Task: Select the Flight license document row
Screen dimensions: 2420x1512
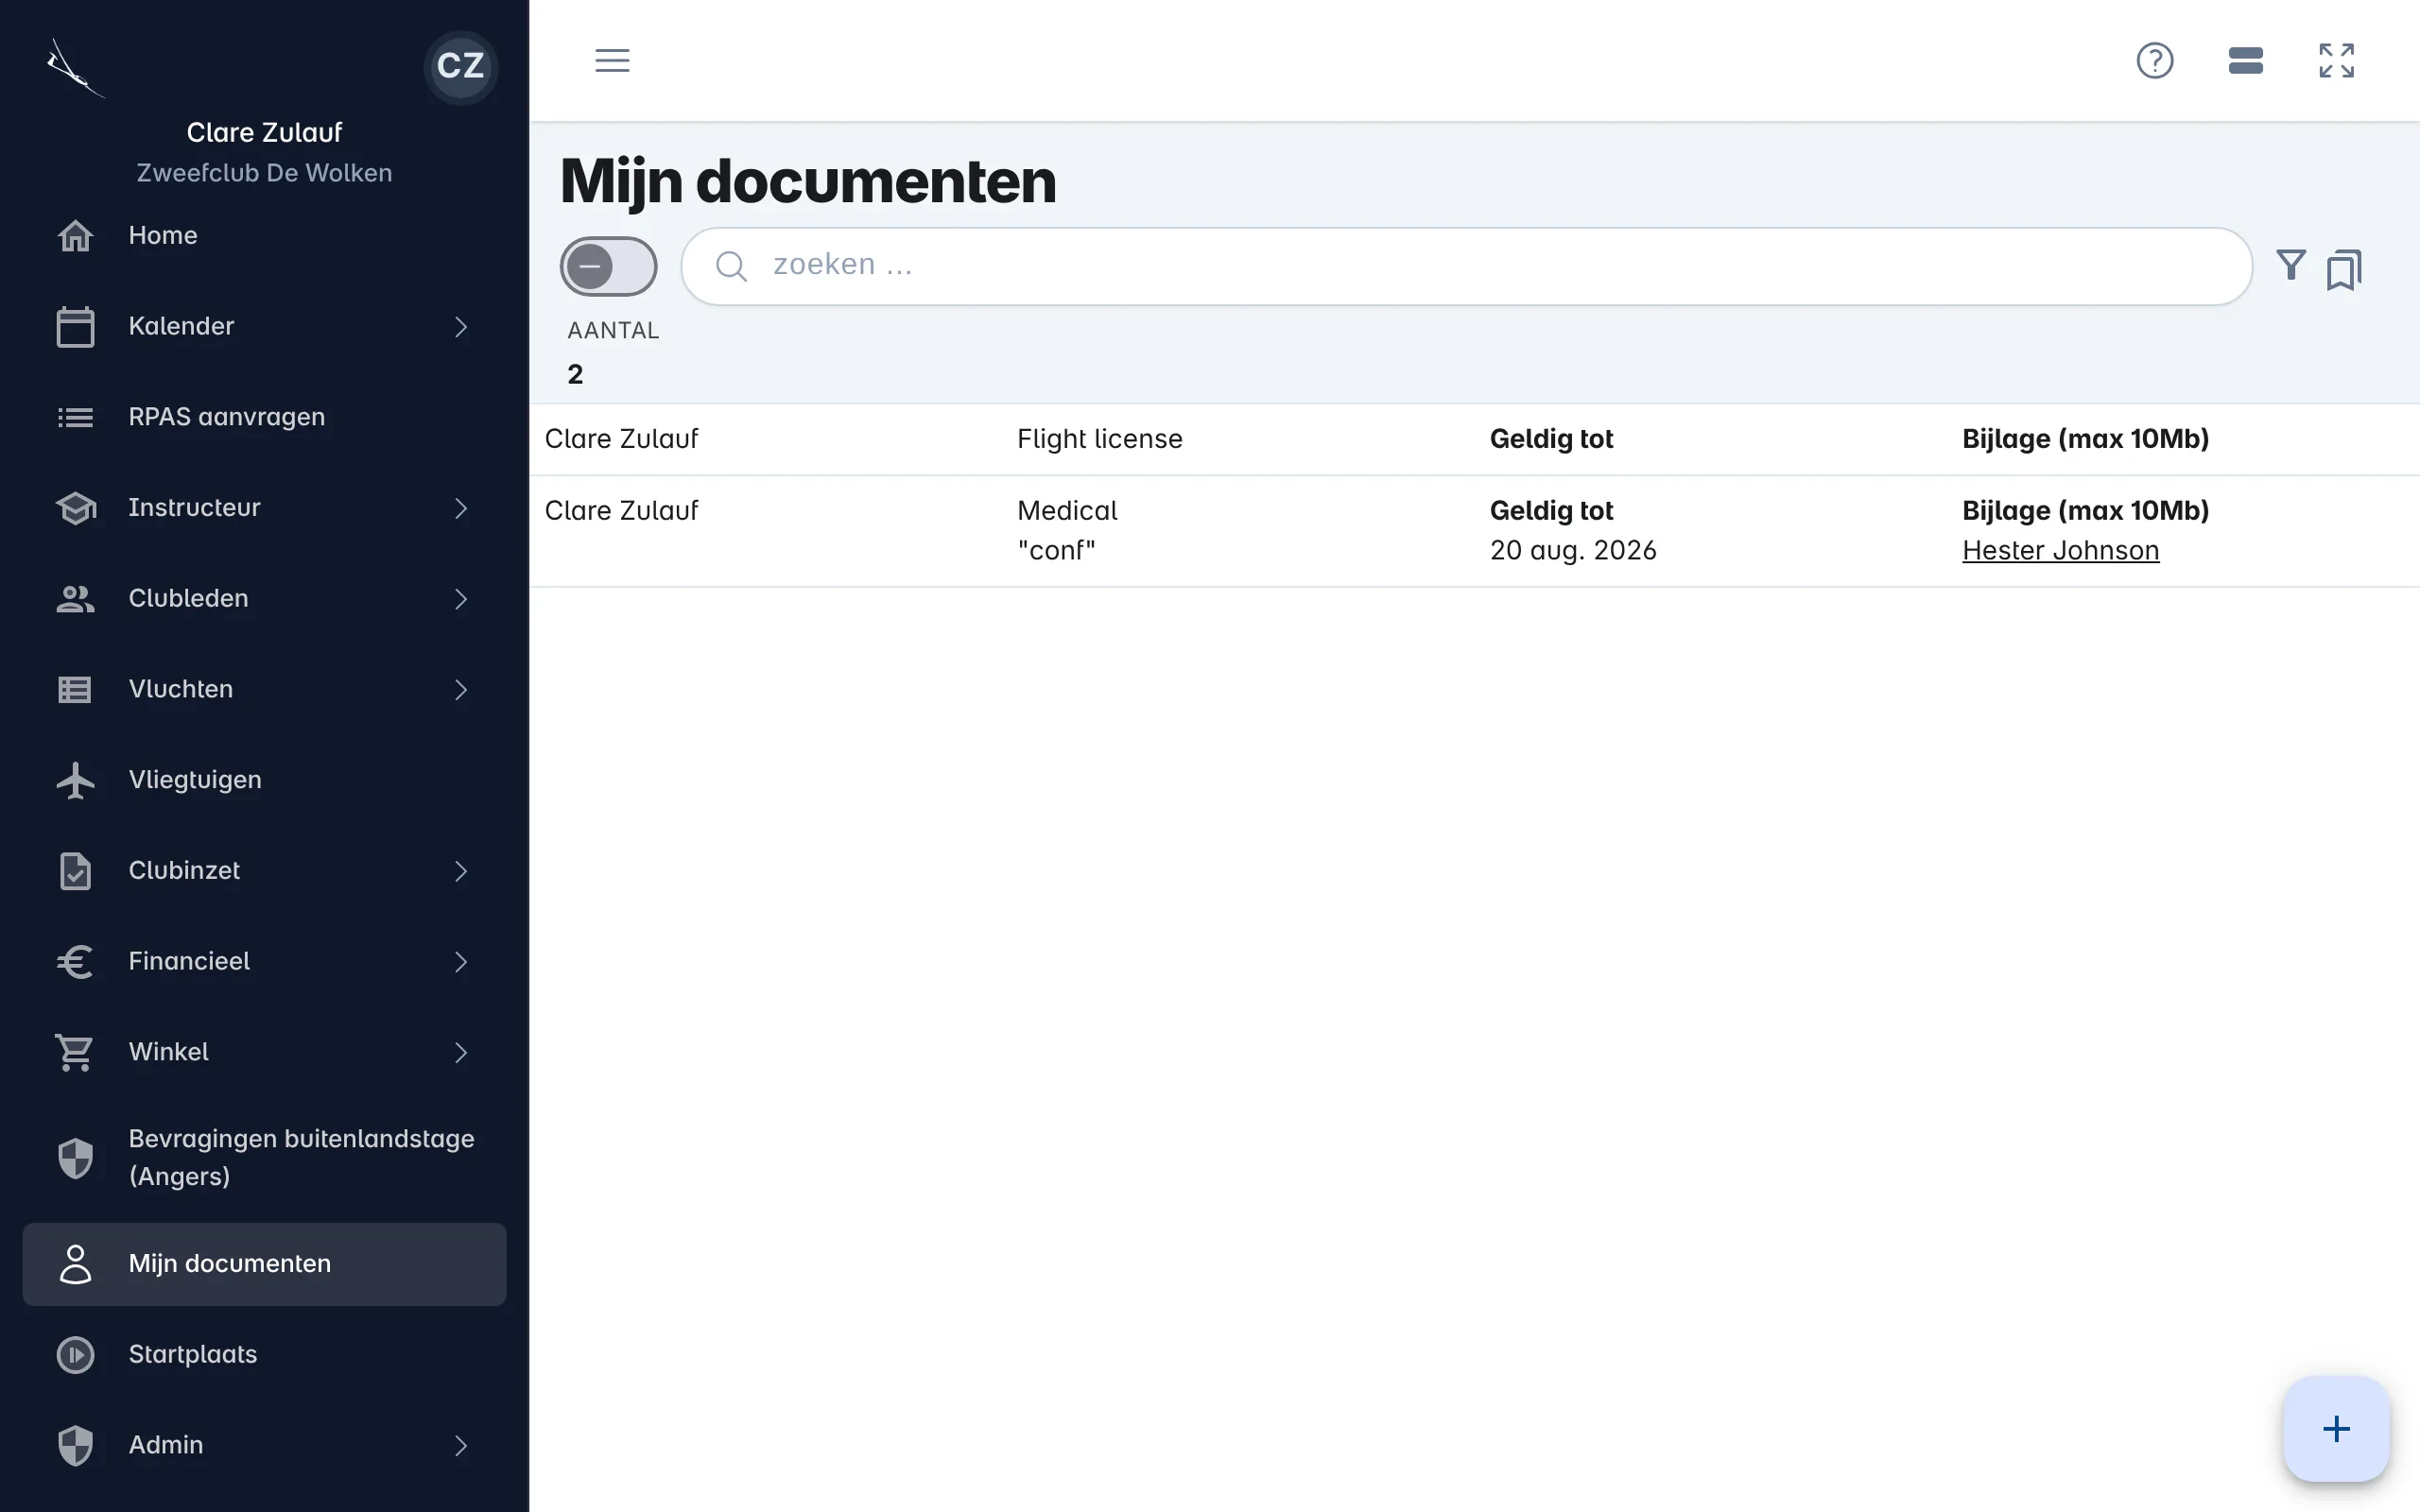Action: tap(1474, 439)
